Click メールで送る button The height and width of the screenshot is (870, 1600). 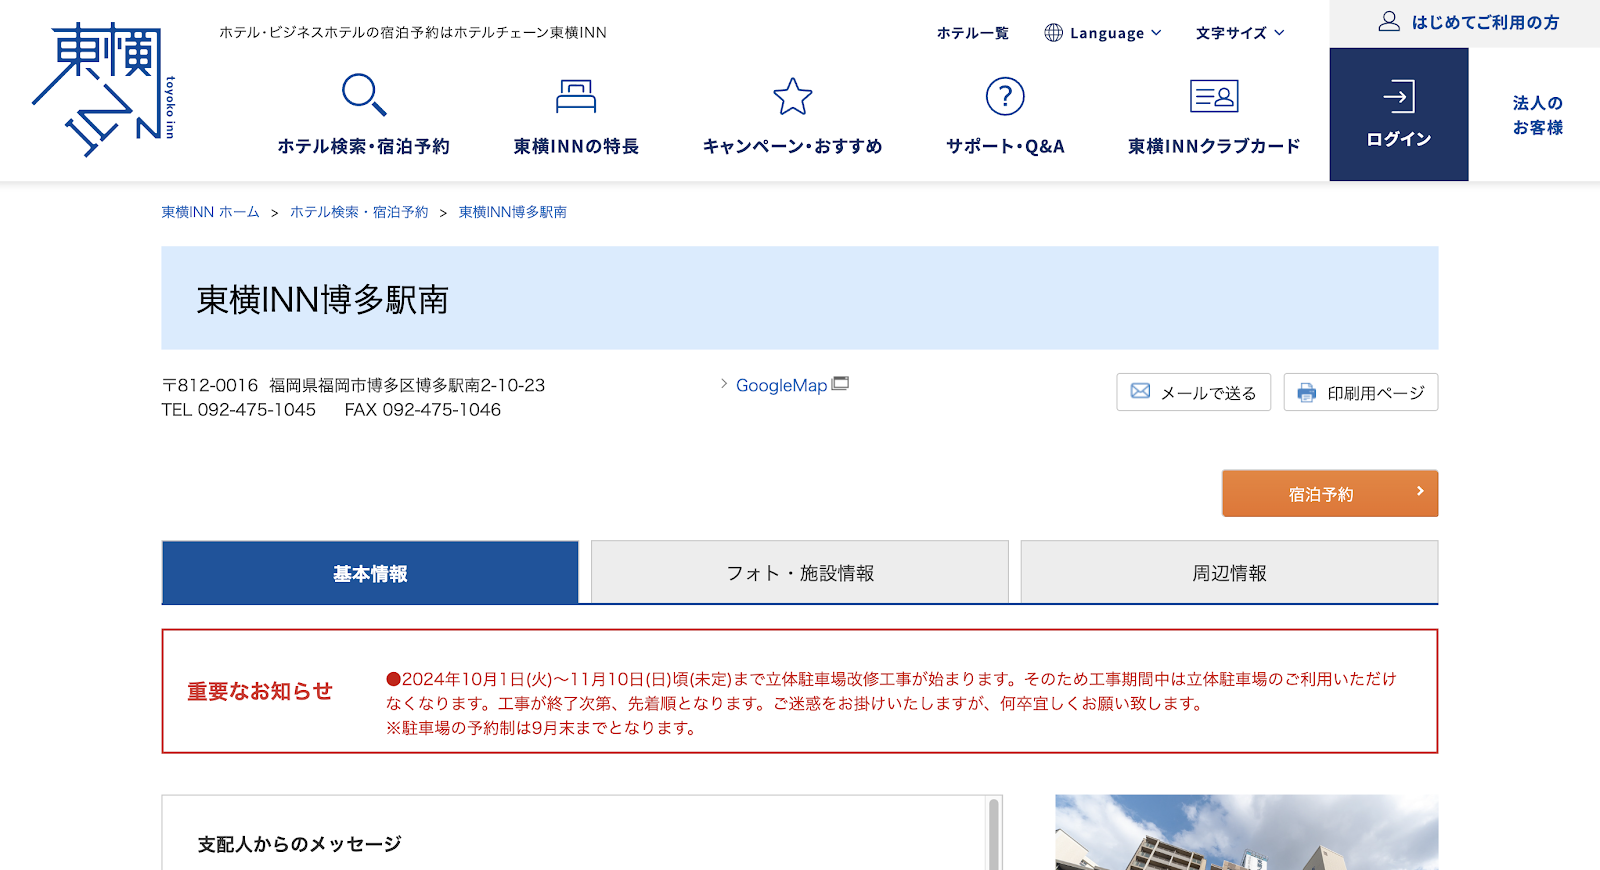[1193, 392]
